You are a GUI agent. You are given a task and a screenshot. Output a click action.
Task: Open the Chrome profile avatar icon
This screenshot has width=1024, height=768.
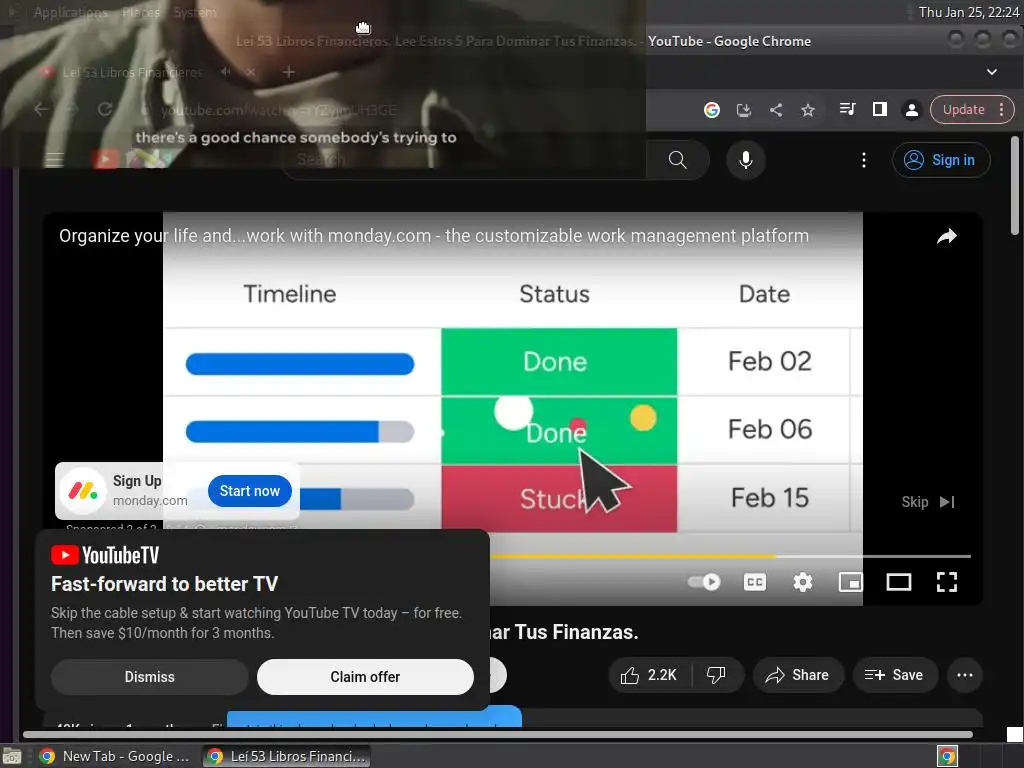[x=912, y=110]
